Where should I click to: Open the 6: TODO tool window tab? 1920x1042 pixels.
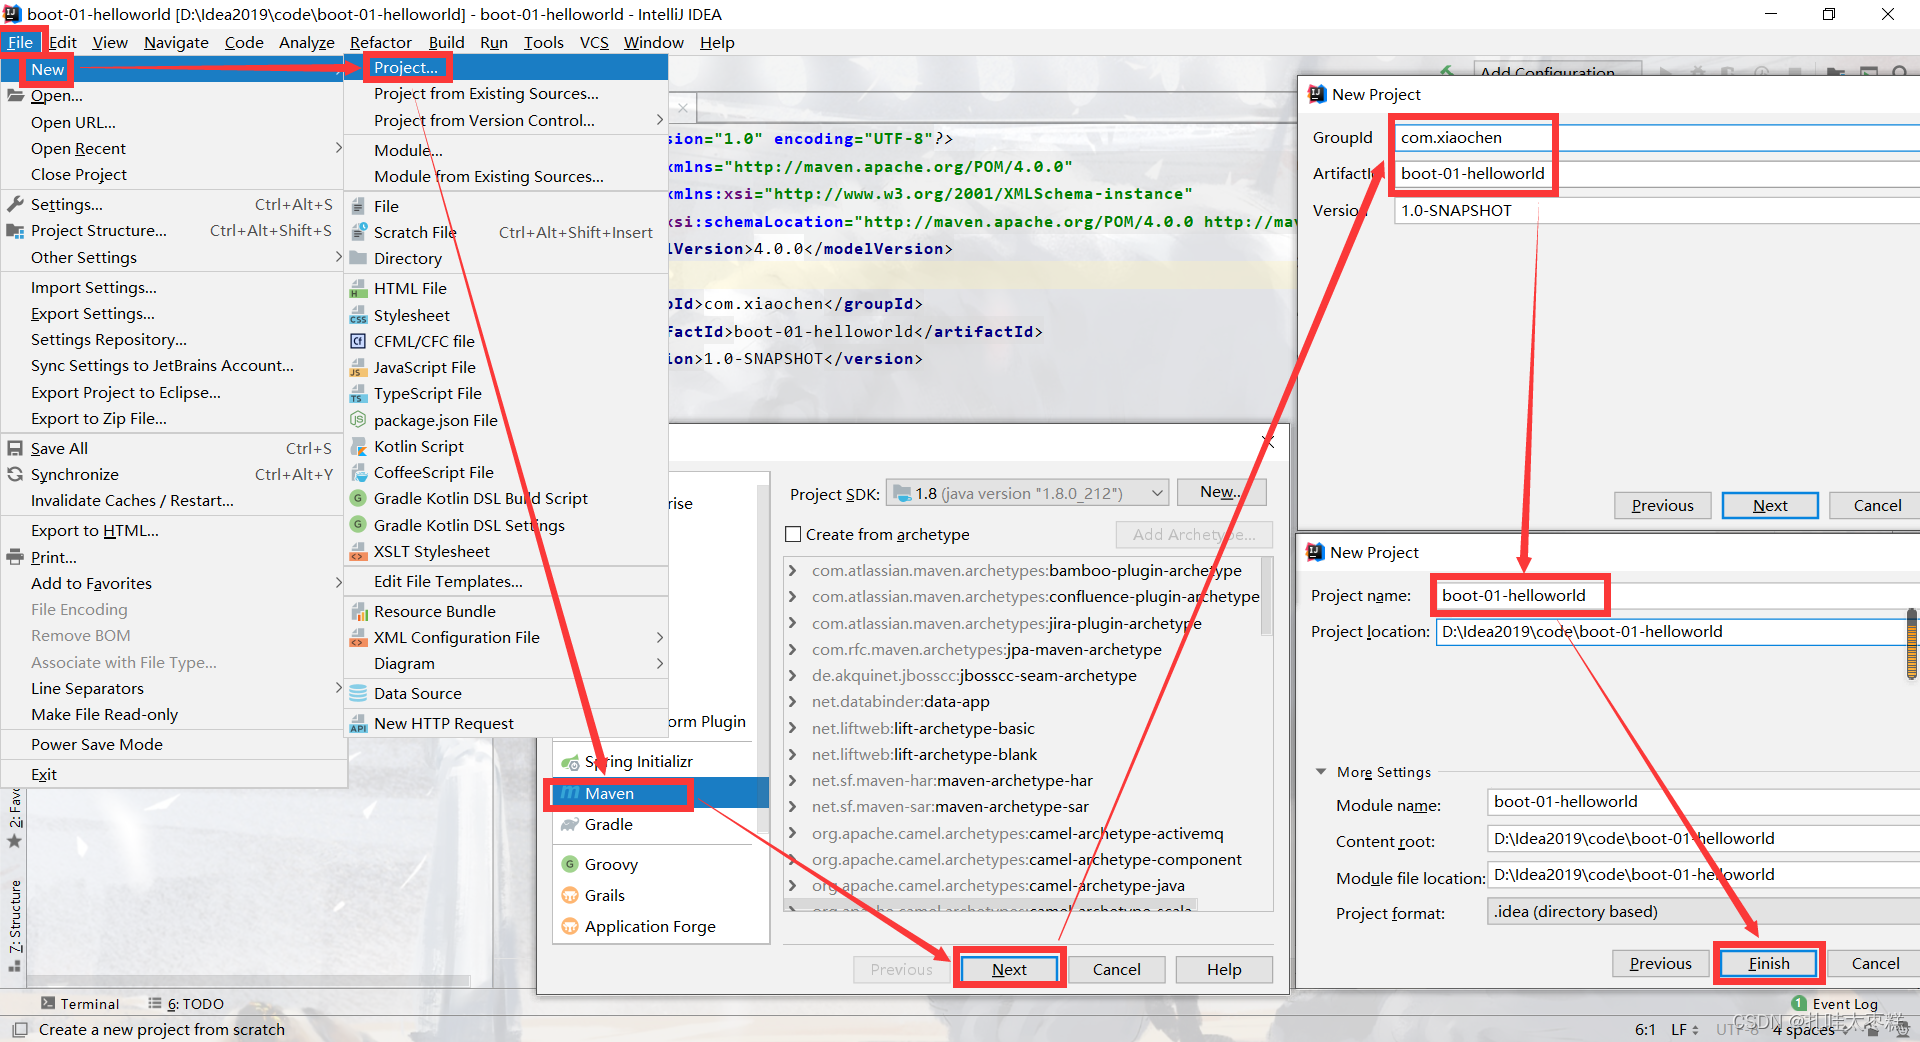(186, 1004)
